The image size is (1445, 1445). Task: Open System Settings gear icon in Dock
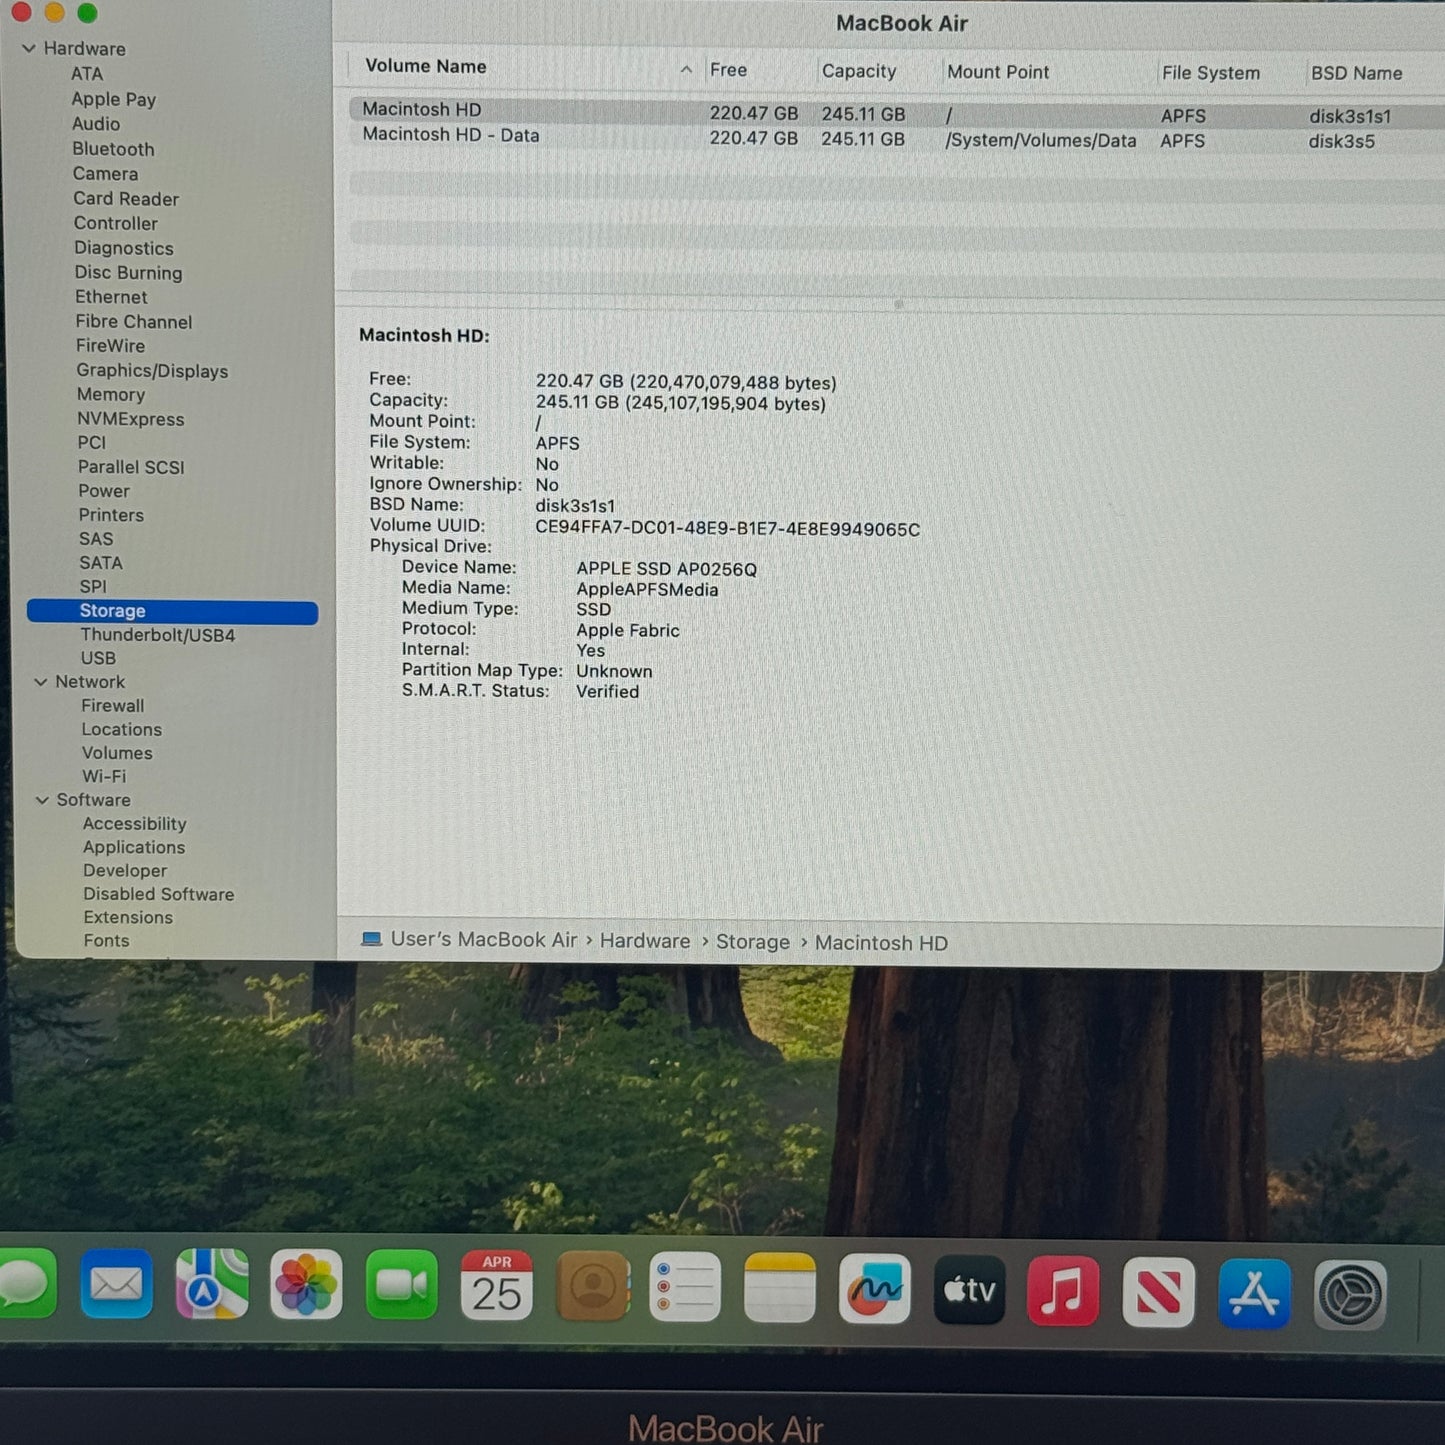tap(1349, 1296)
